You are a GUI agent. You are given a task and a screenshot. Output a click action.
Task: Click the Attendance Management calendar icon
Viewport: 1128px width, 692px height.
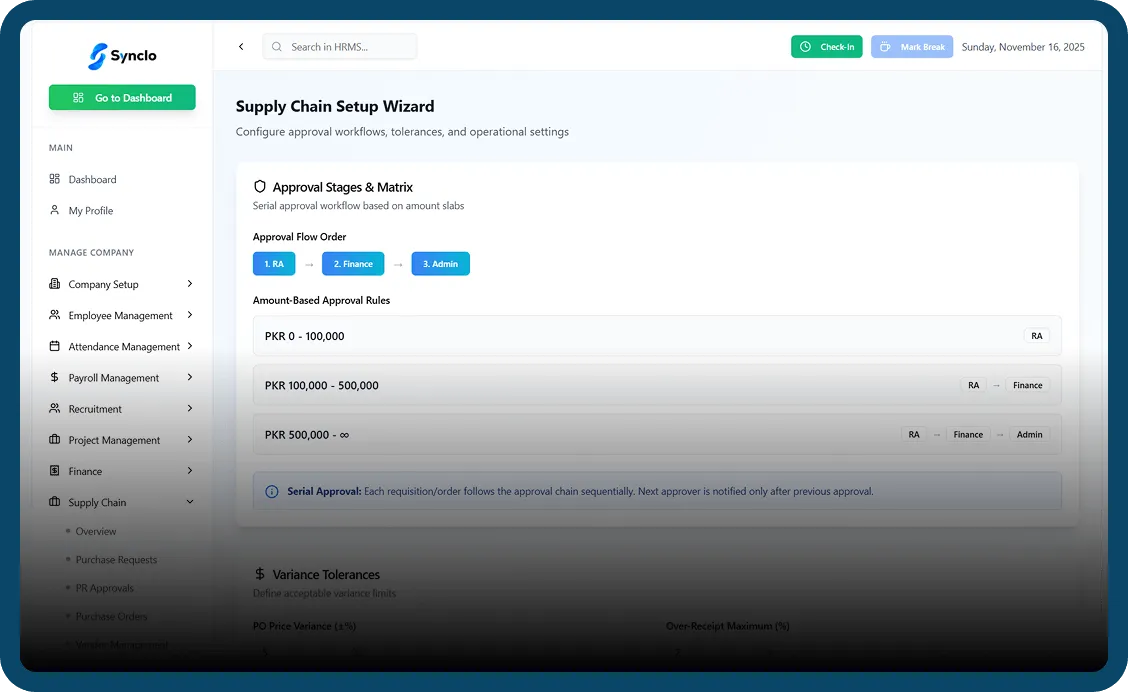pyautogui.click(x=55, y=347)
